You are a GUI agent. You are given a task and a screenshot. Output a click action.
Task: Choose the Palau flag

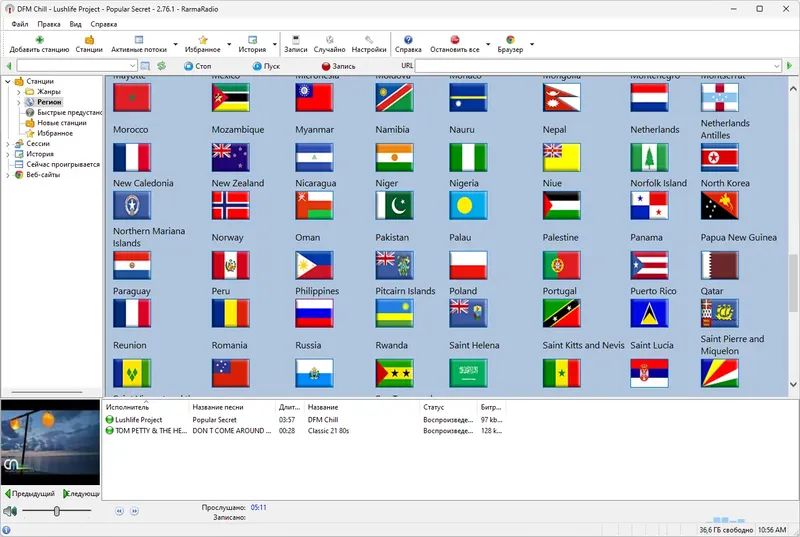[x=468, y=205]
